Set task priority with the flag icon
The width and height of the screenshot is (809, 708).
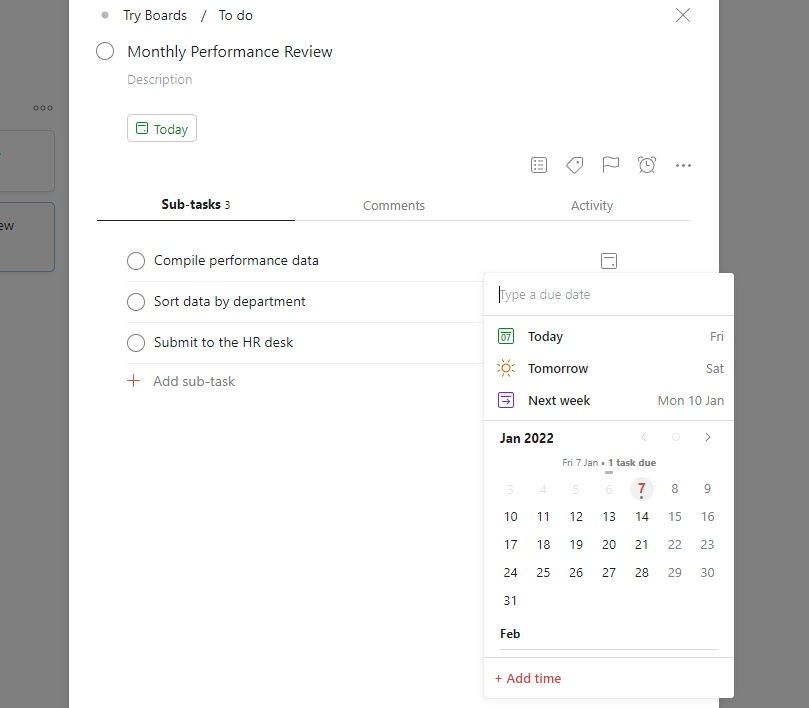611,165
